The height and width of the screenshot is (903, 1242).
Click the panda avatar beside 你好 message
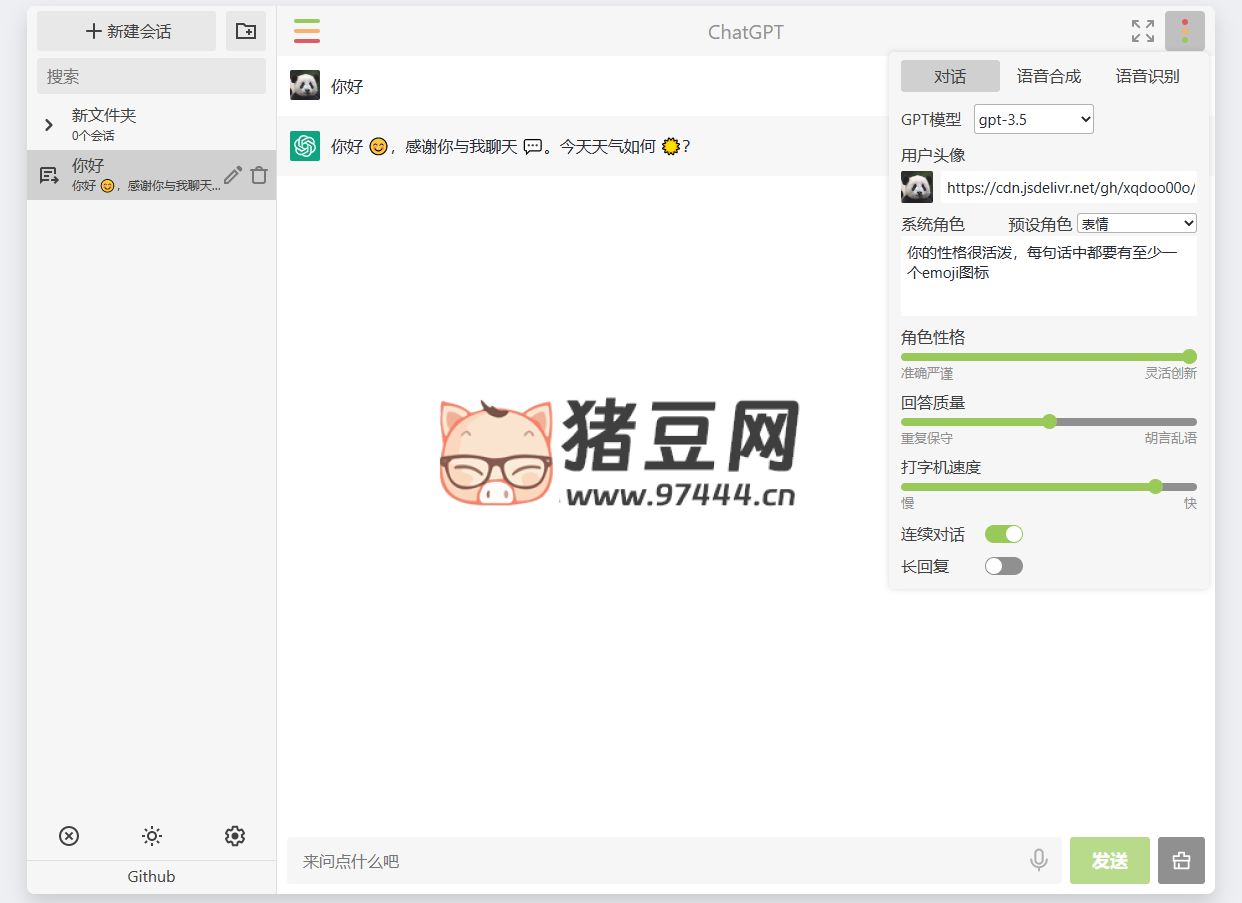click(305, 85)
